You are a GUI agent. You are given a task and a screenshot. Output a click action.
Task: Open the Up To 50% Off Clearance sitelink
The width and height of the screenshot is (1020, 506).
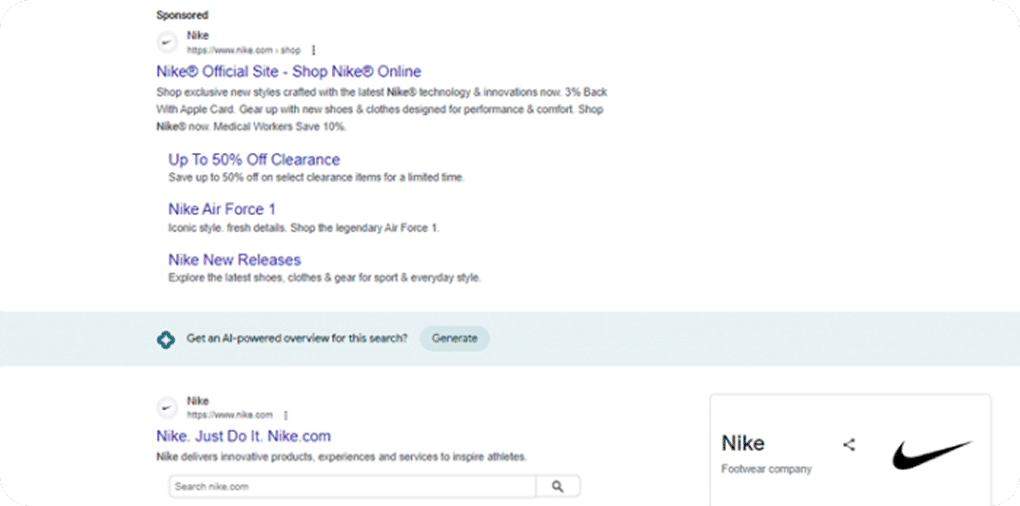coord(254,159)
